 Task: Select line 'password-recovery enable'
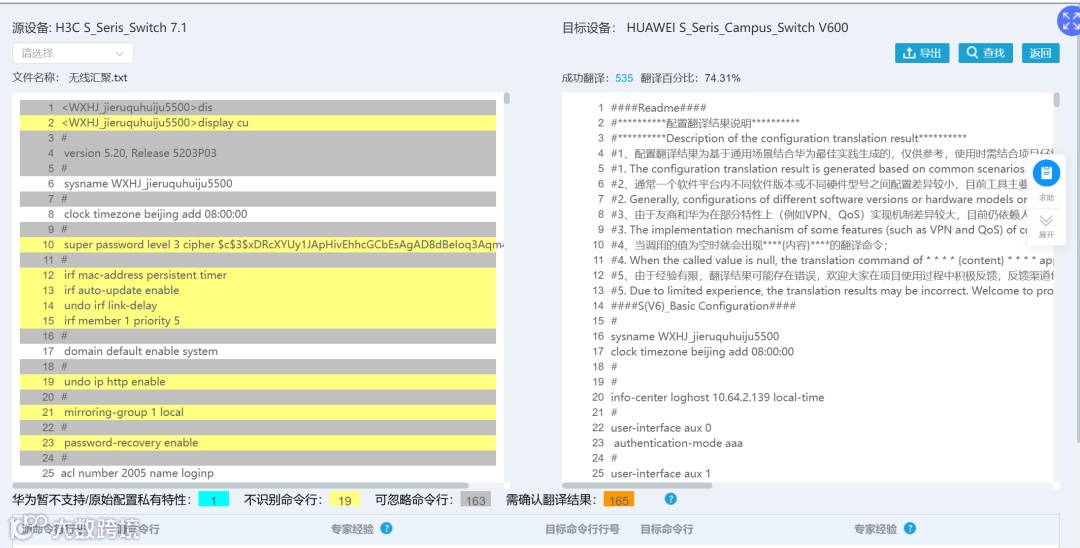click(x=258, y=443)
